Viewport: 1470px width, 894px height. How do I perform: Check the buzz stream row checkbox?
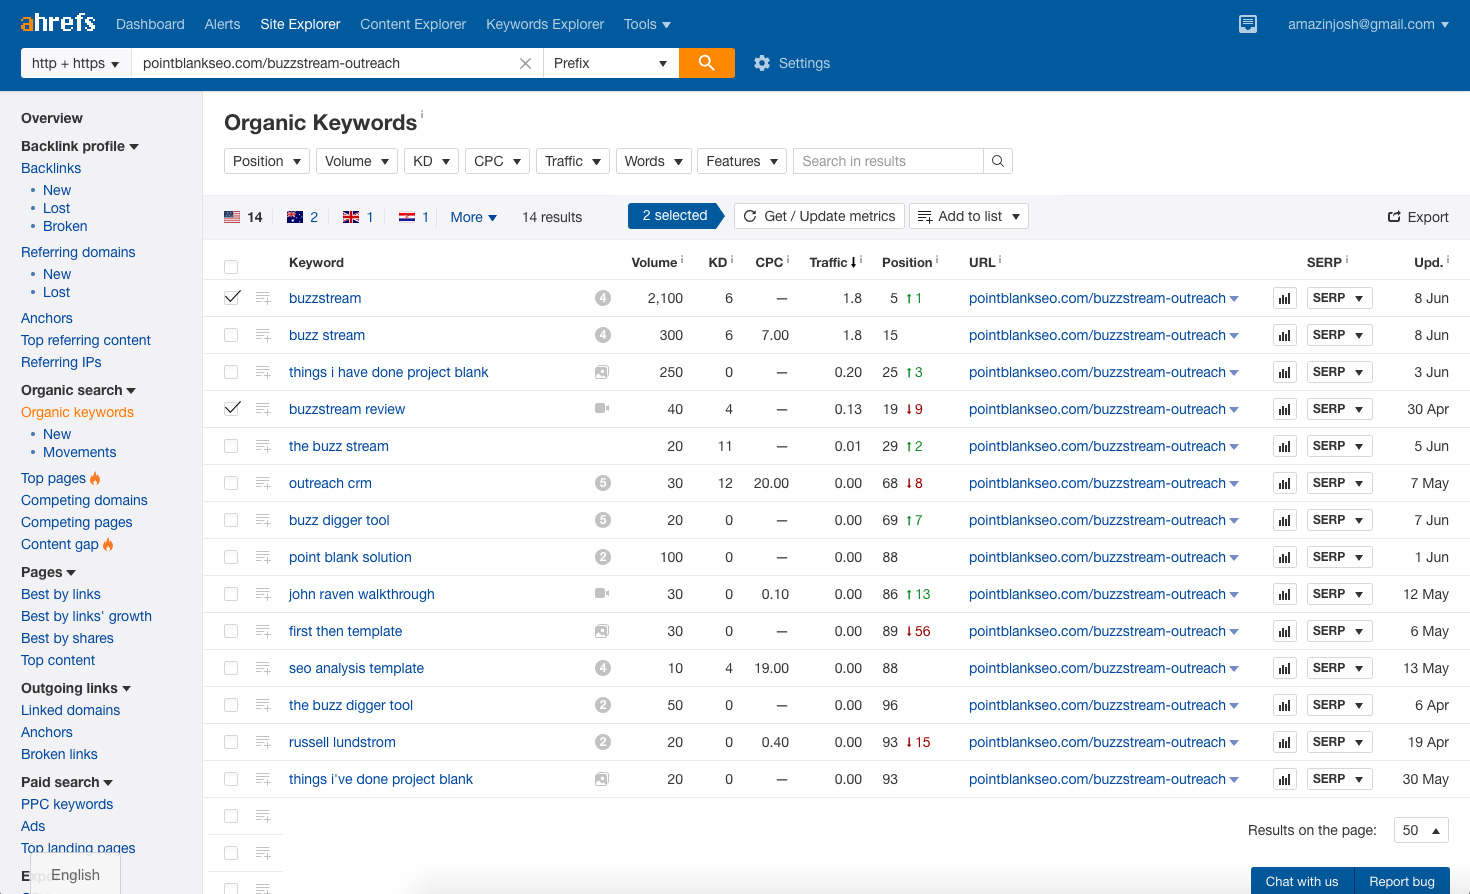(x=231, y=335)
